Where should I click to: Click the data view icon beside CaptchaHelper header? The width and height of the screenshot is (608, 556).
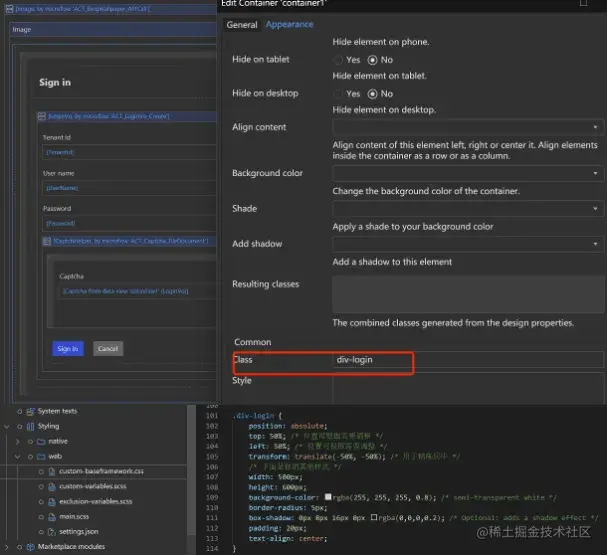tap(47, 241)
